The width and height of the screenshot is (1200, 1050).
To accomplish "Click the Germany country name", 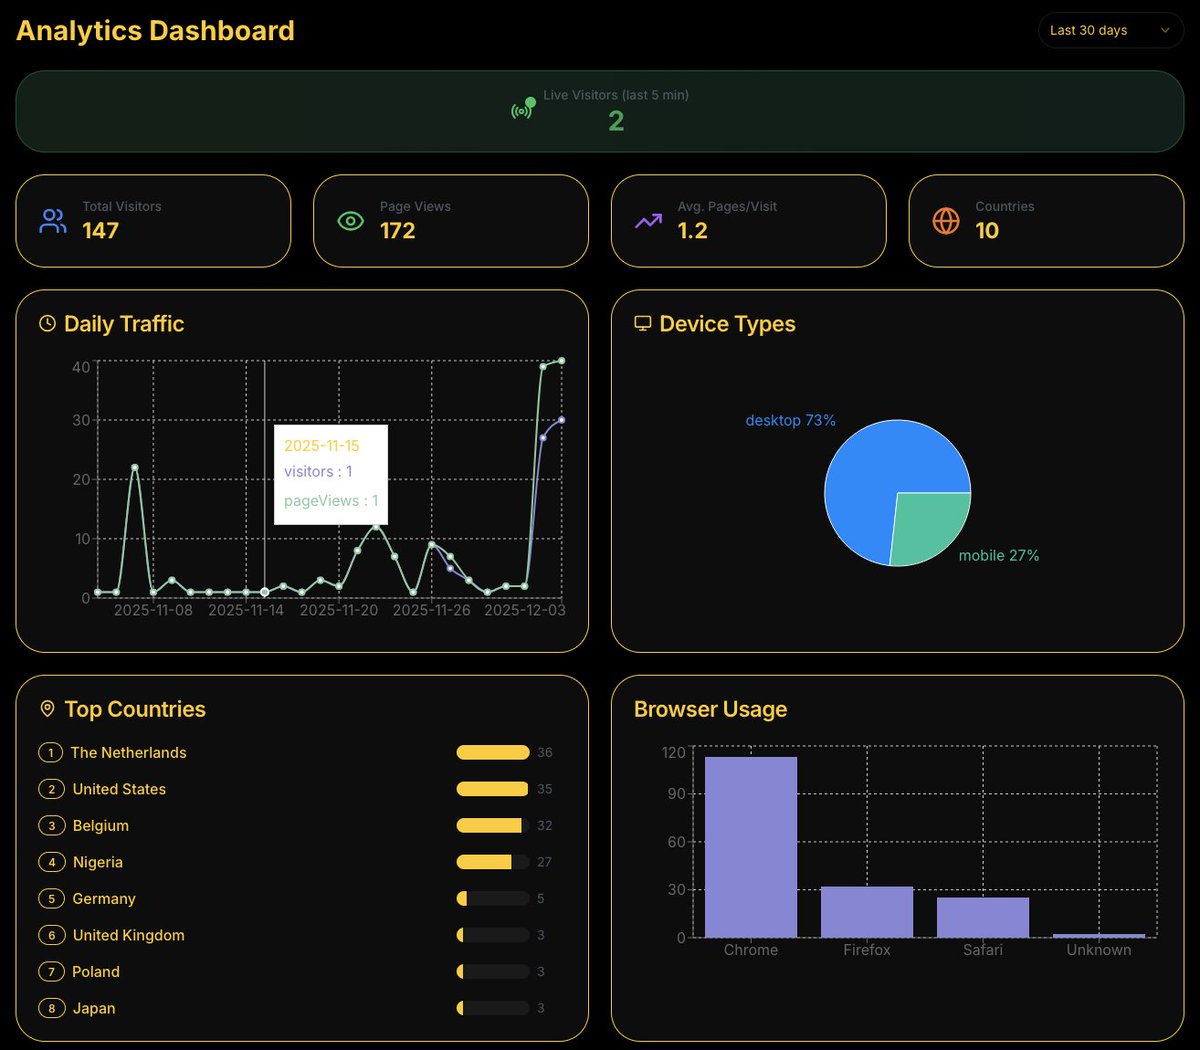I will pos(104,899).
